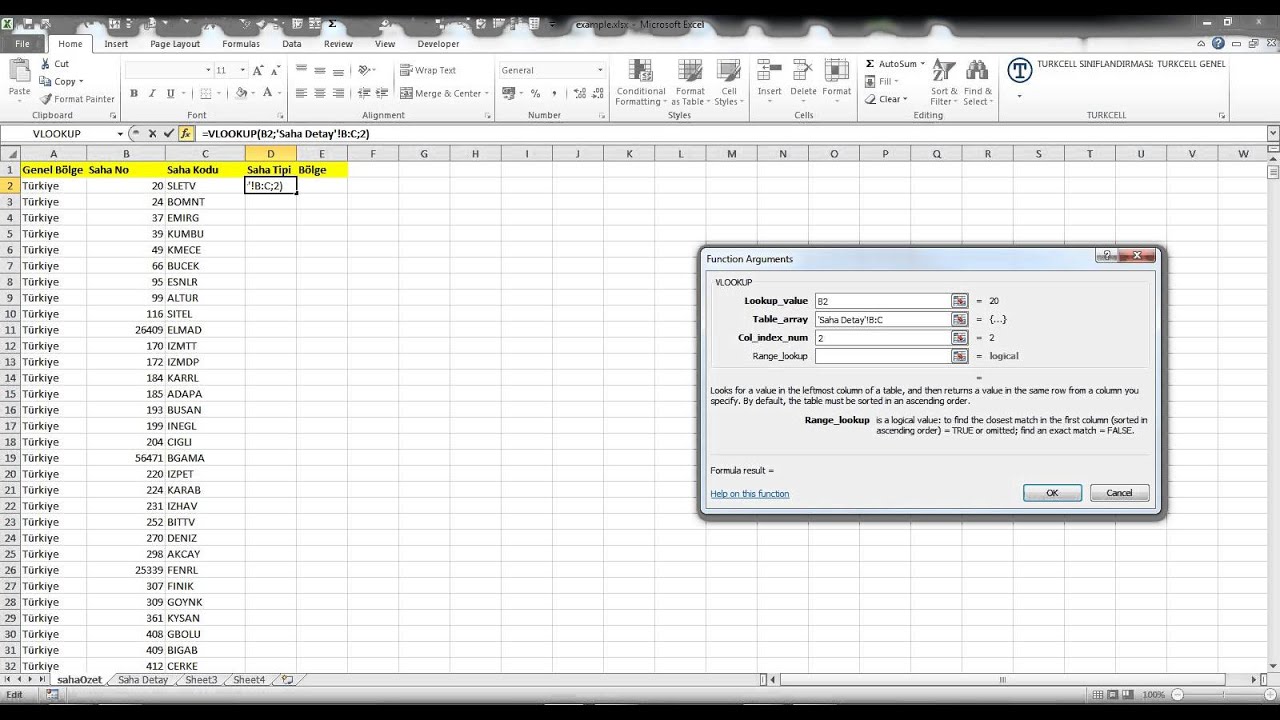1280x720 pixels.
Task: Click the Increase Indent icon
Action: [x=383, y=93]
